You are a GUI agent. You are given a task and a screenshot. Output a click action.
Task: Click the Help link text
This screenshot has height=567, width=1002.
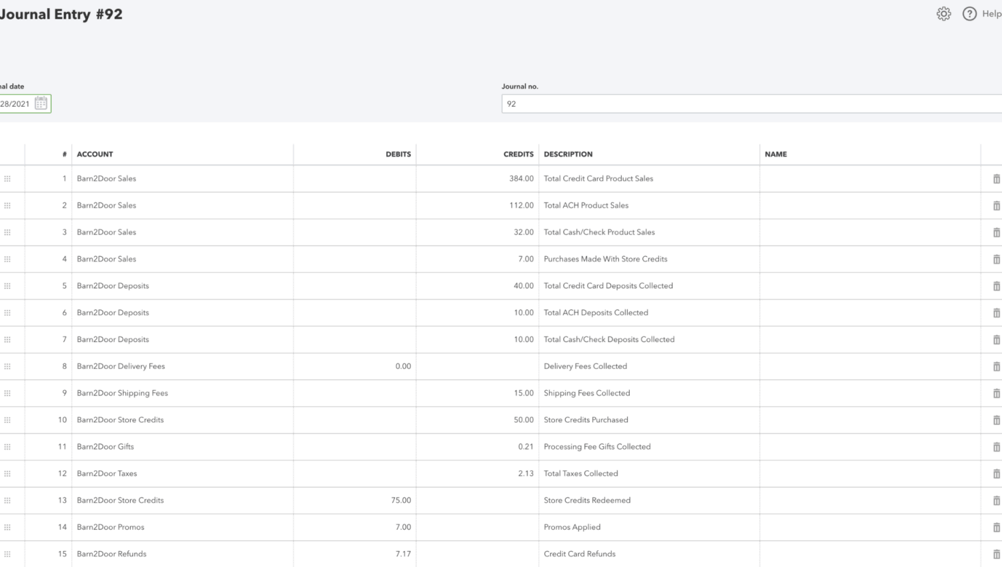[991, 14]
